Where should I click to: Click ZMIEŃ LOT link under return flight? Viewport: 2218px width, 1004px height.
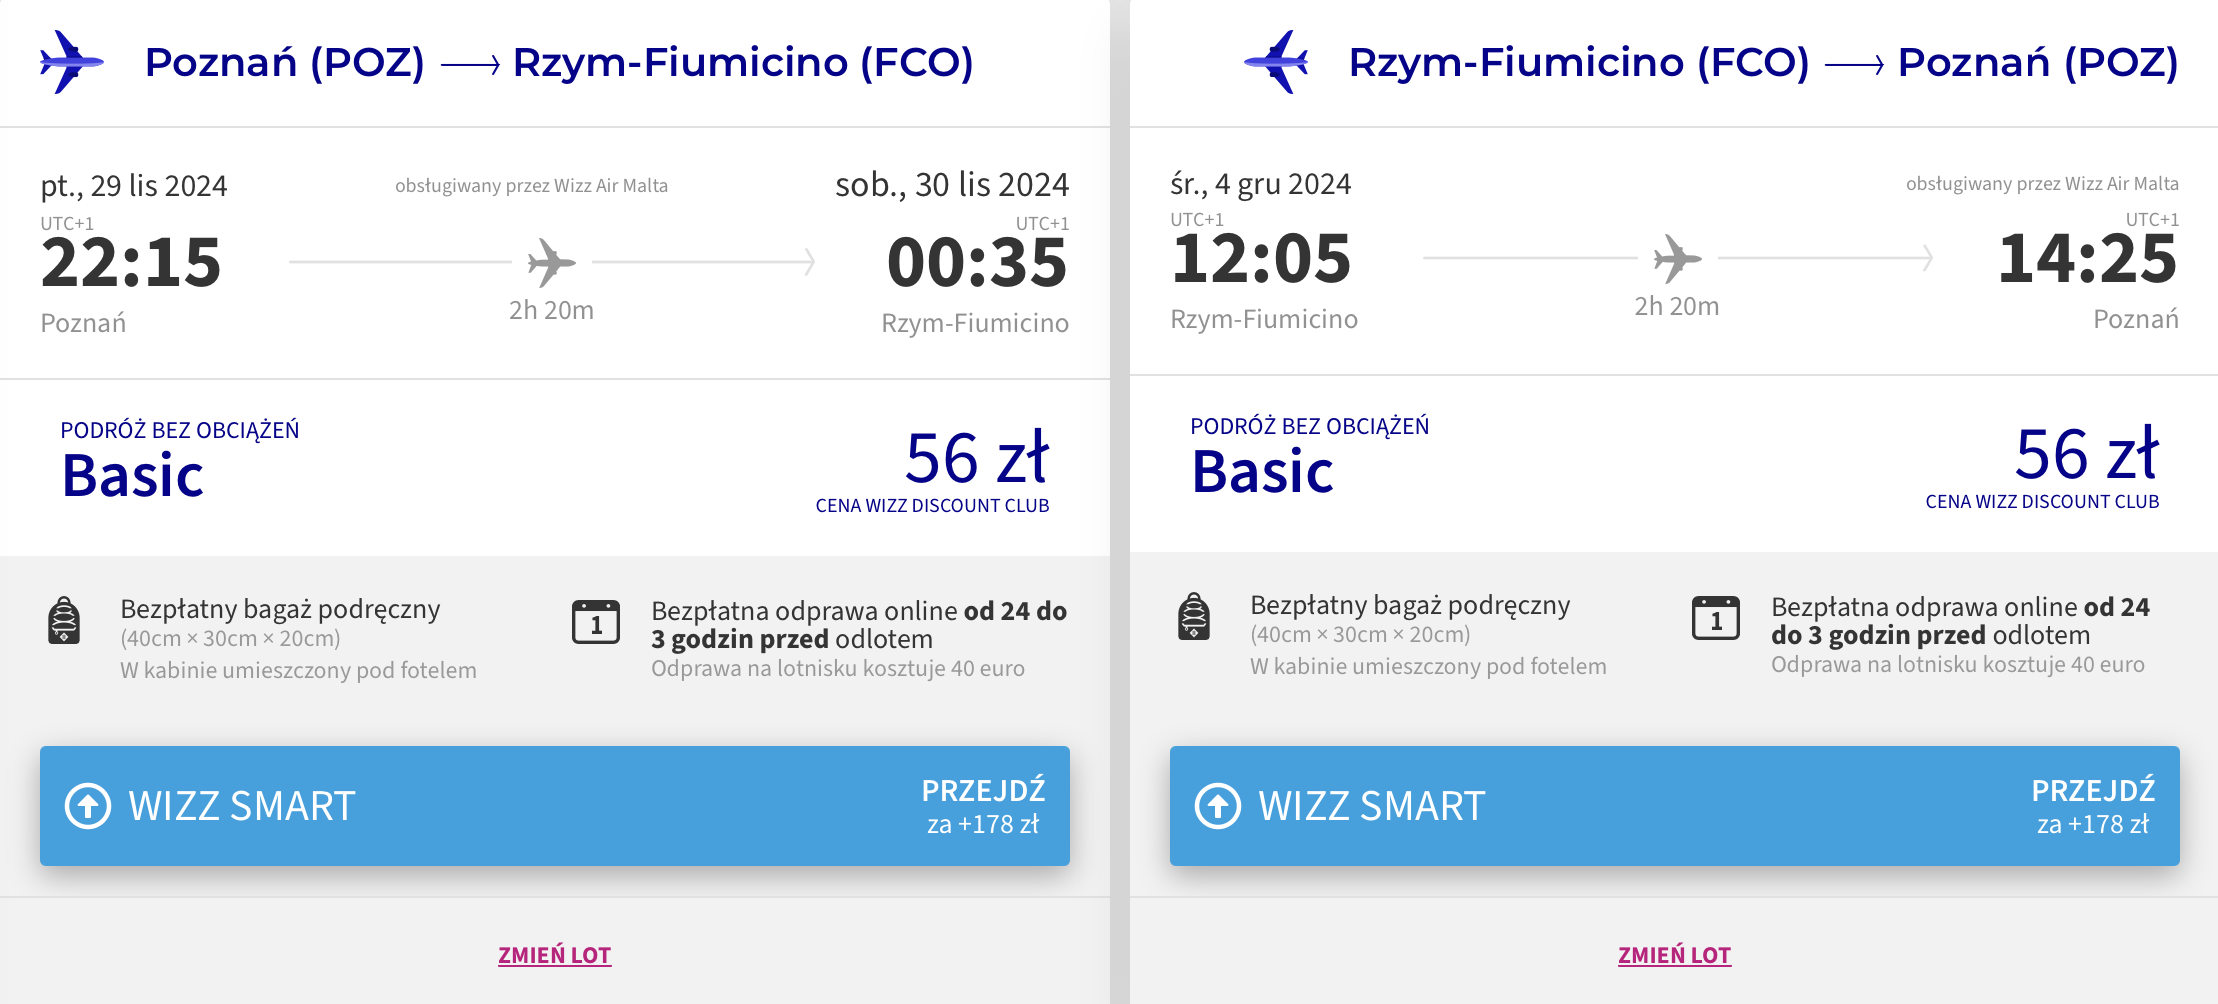[1675, 955]
